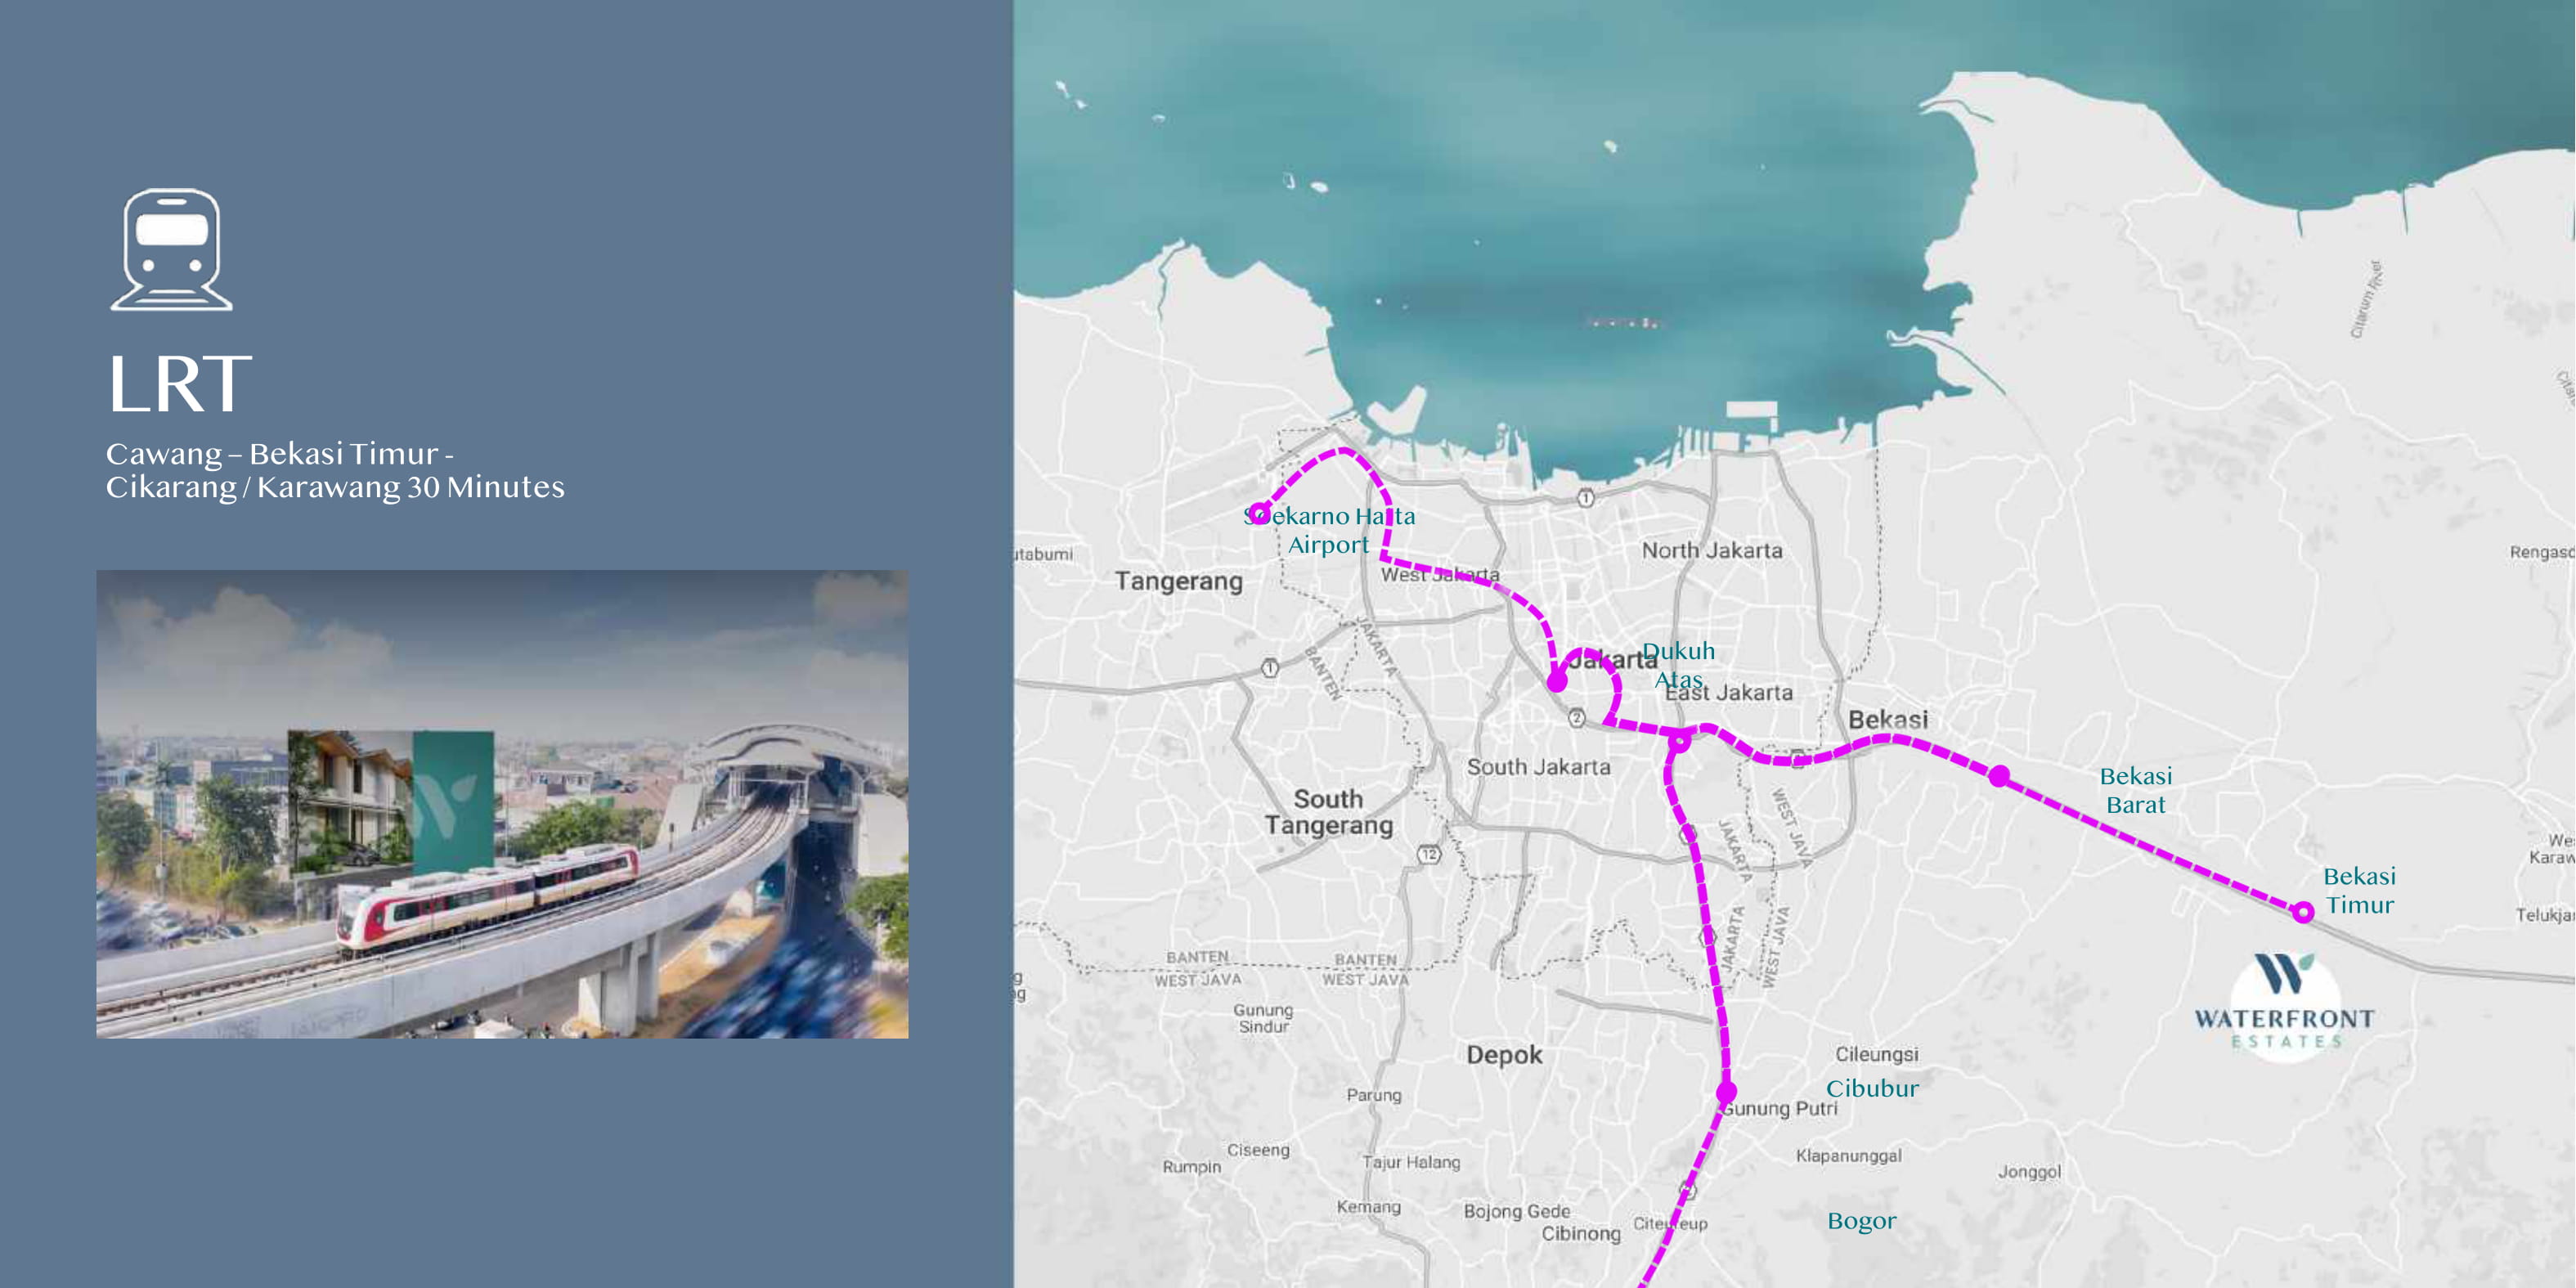Click the Tangerang city name on map

[x=1179, y=581]
